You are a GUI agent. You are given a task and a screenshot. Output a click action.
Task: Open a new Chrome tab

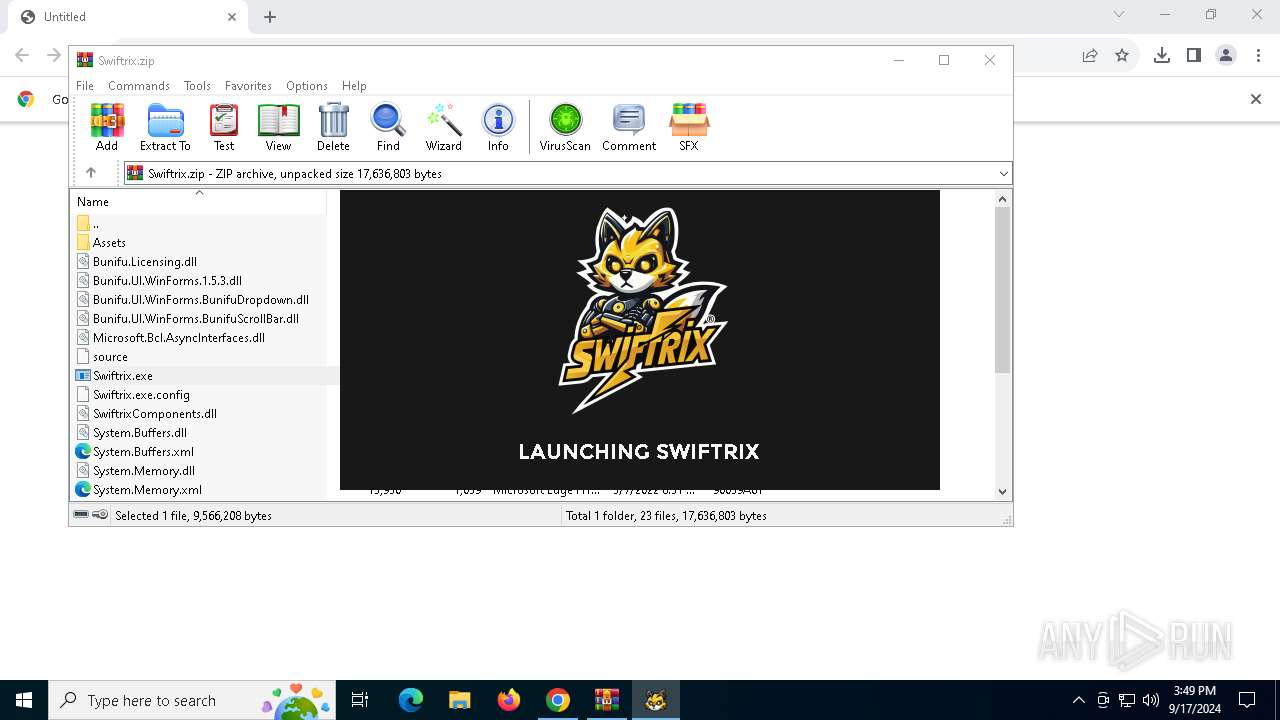270,17
